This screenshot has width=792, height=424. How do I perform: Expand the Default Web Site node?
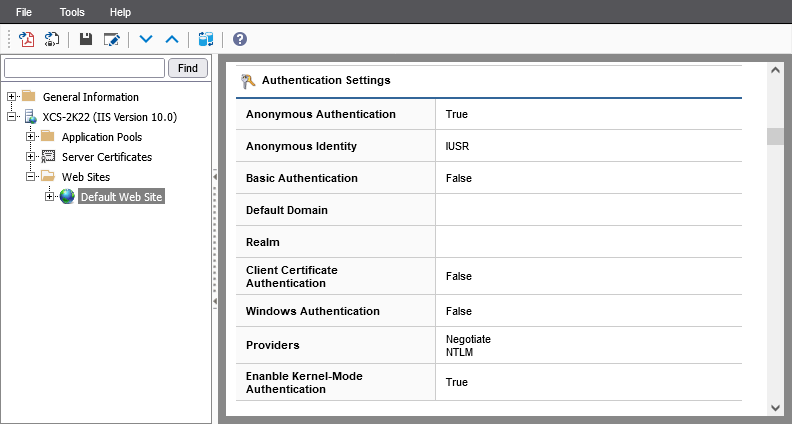point(50,197)
